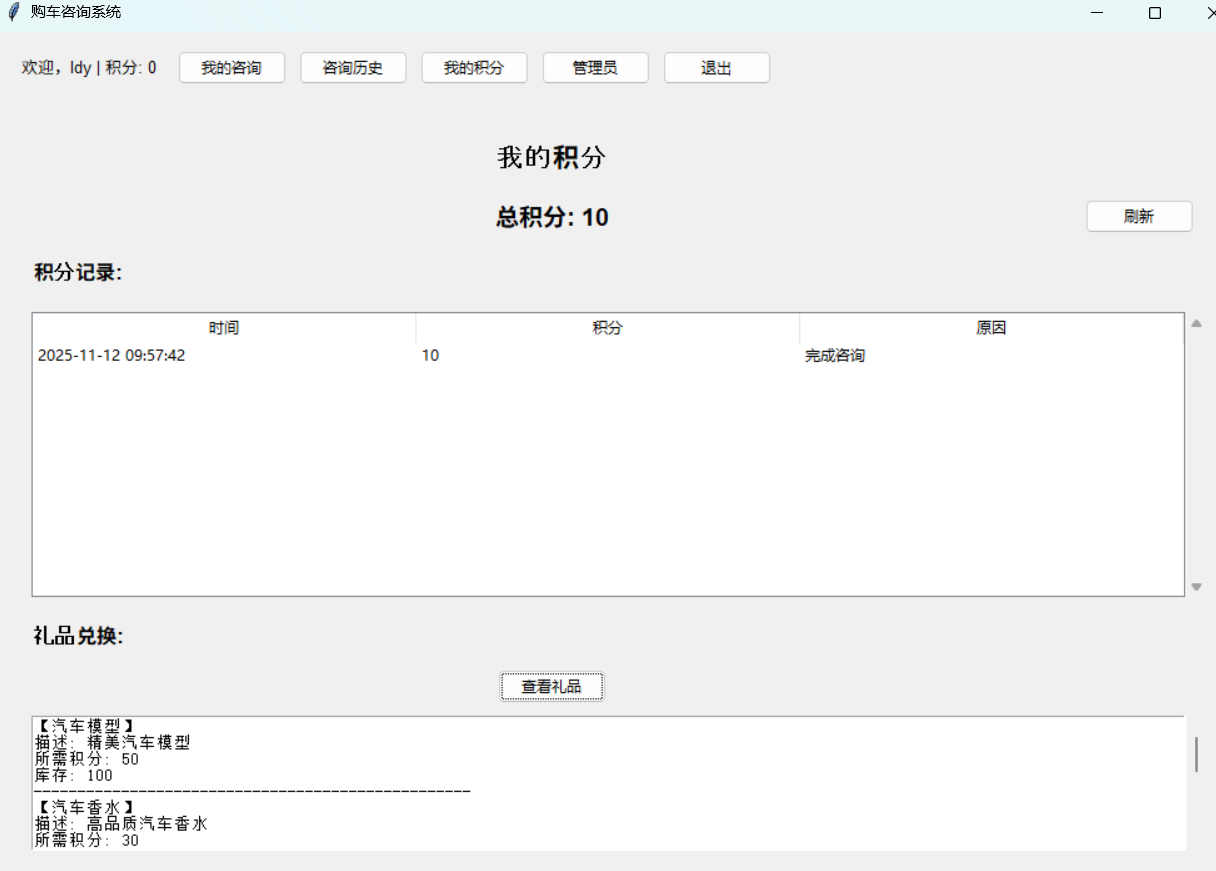Click the 库存: 100 line
The width and height of the screenshot is (1216, 871).
pos(74,775)
